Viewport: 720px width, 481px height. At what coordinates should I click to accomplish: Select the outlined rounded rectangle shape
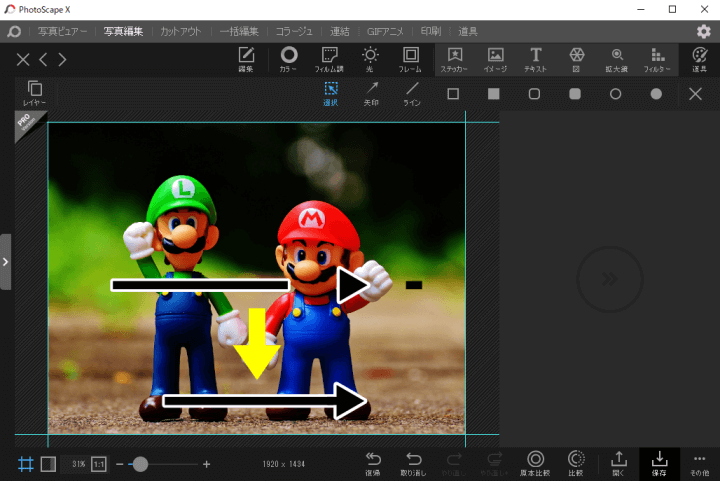534,94
